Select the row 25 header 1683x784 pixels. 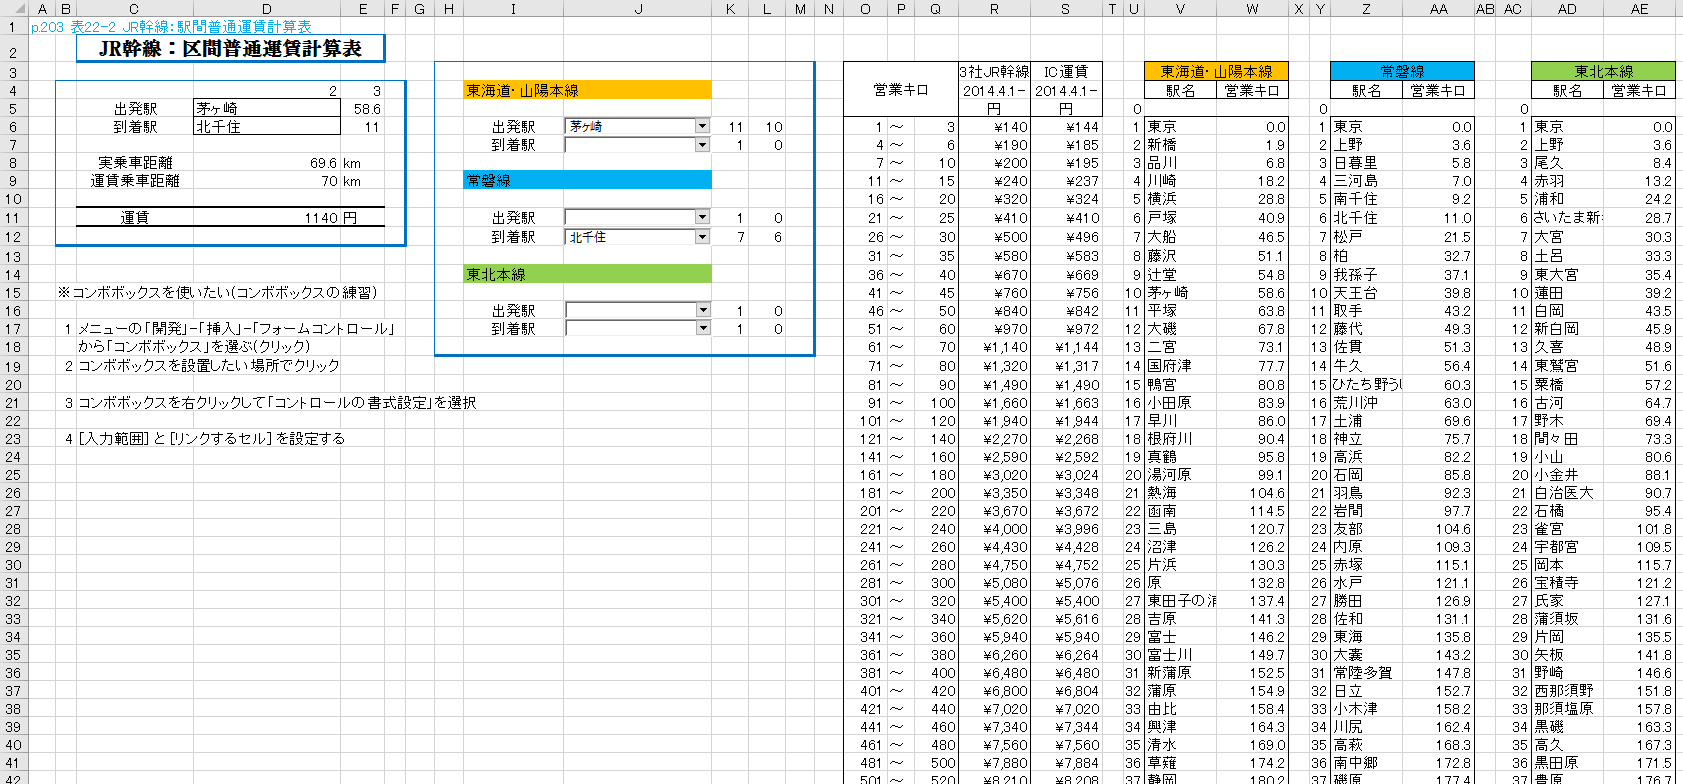click(13, 474)
